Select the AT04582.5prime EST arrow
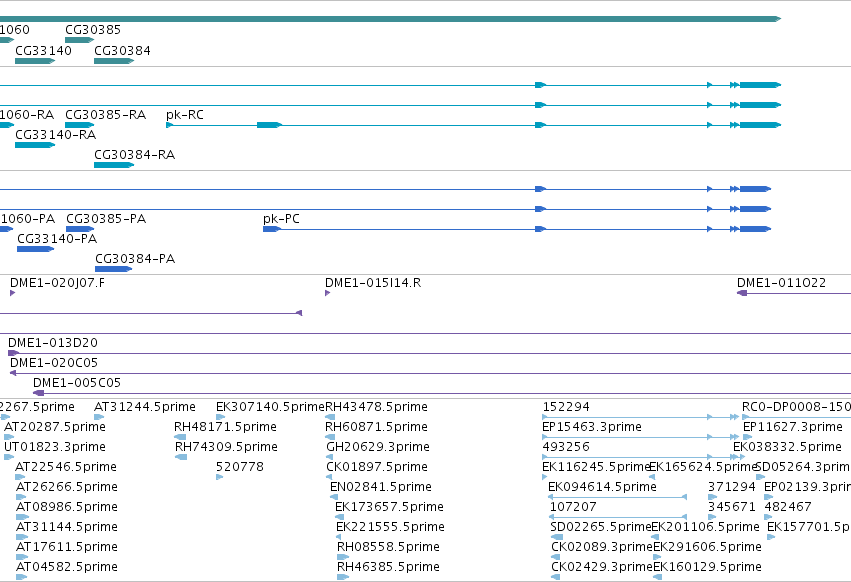This screenshot has width=851, height=582. (22, 577)
